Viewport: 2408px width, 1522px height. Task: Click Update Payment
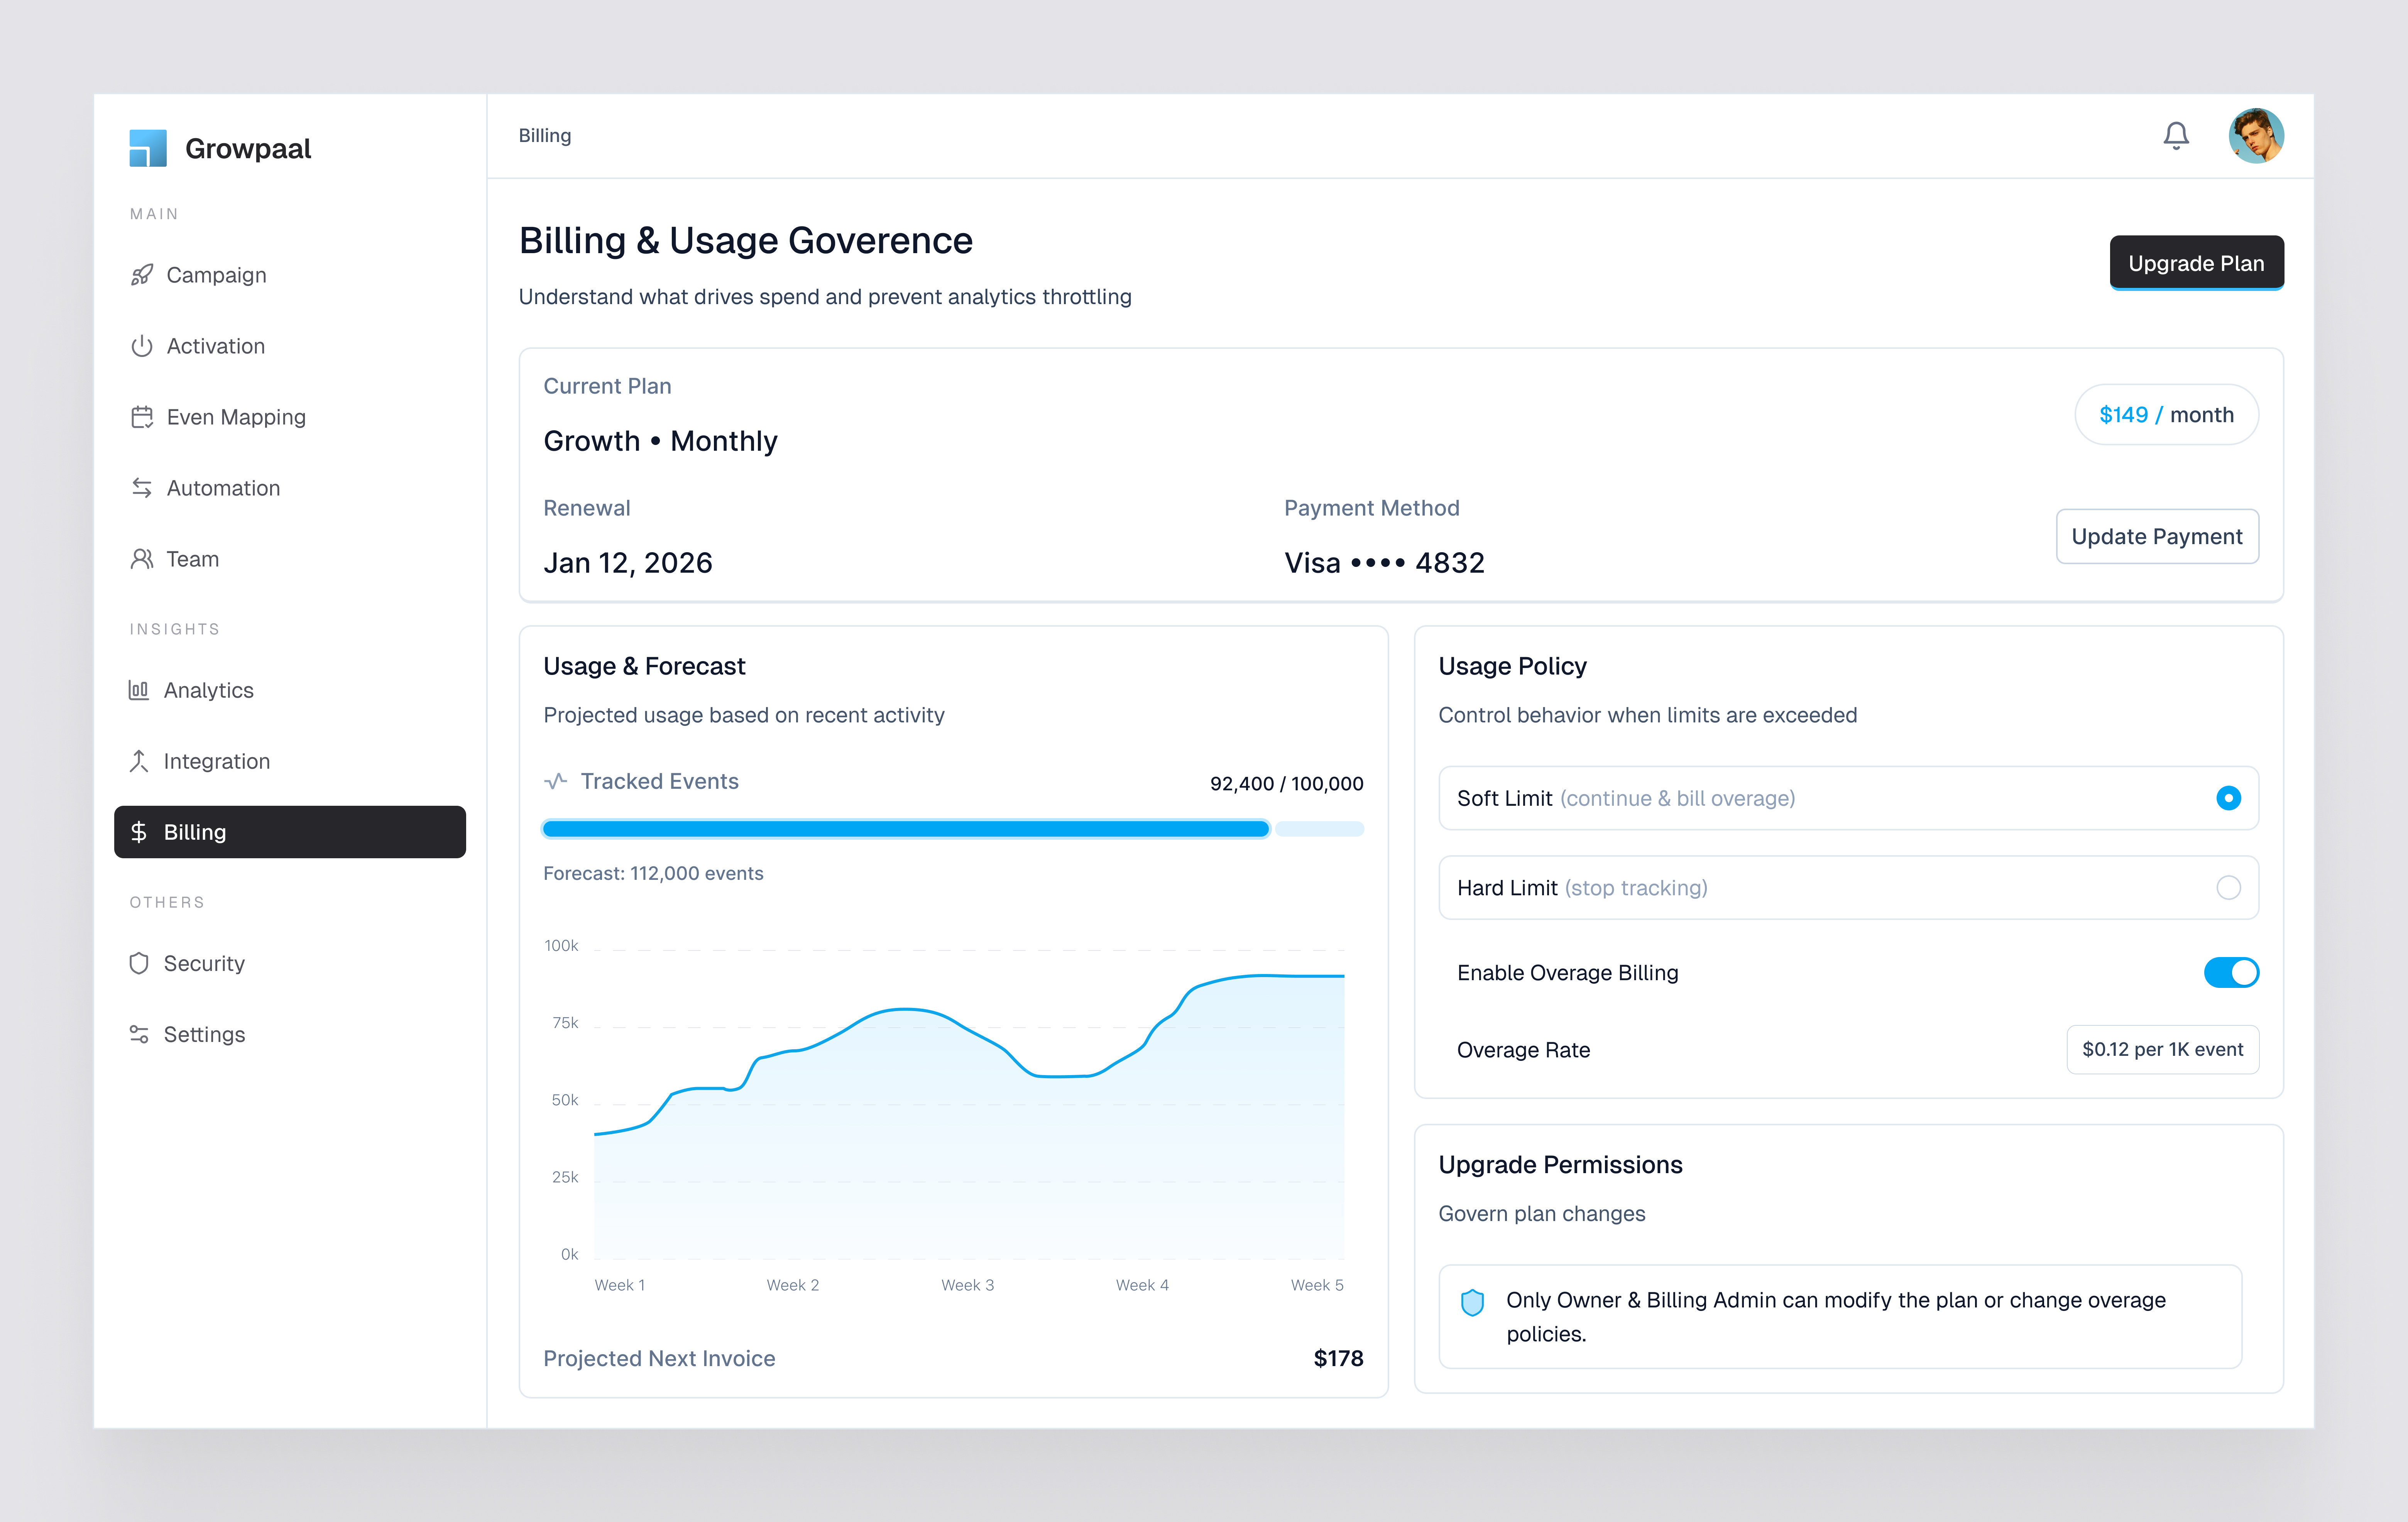pyautogui.click(x=2157, y=536)
